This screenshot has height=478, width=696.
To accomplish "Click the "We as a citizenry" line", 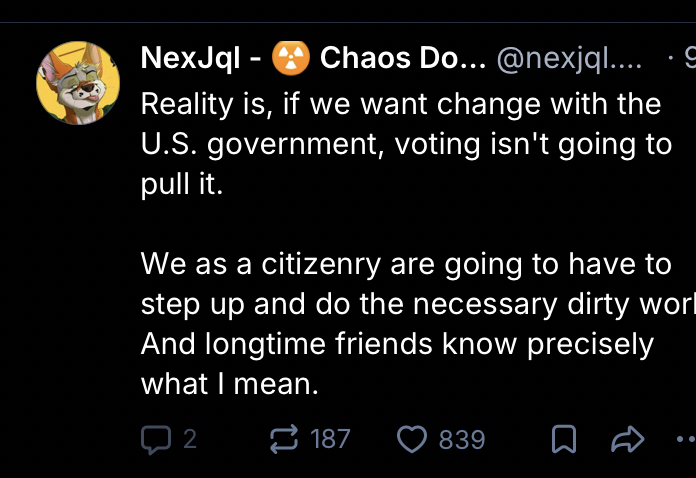I will tap(405, 264).
